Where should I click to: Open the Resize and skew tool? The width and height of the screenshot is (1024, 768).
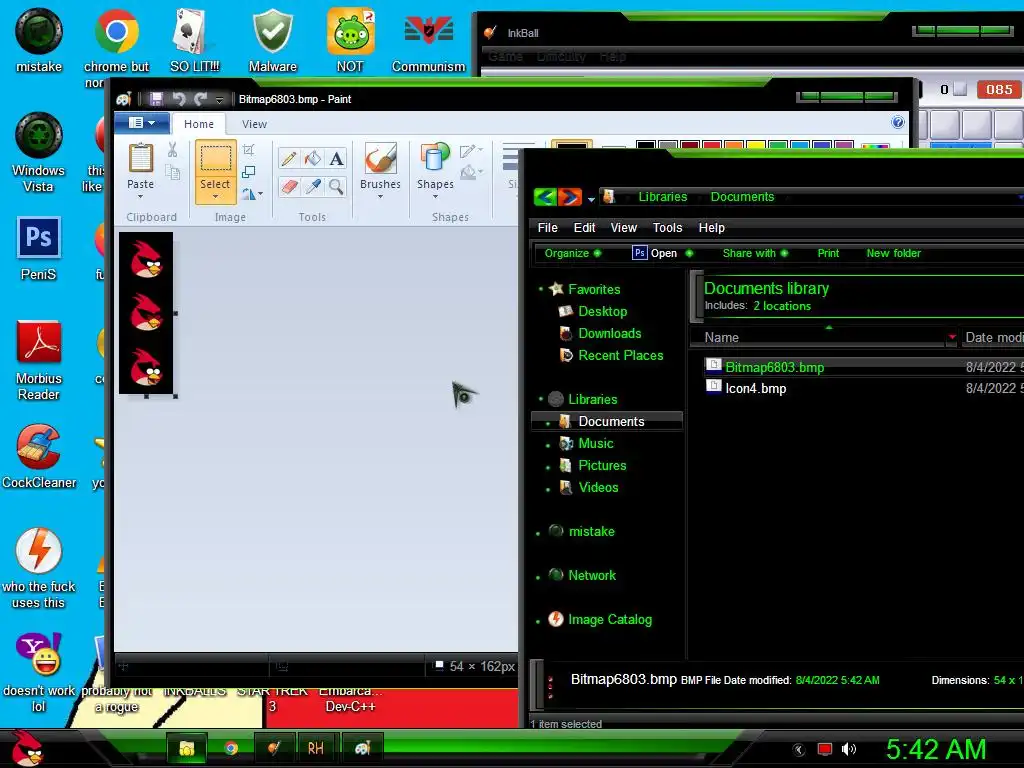click(x=248, y=172)
